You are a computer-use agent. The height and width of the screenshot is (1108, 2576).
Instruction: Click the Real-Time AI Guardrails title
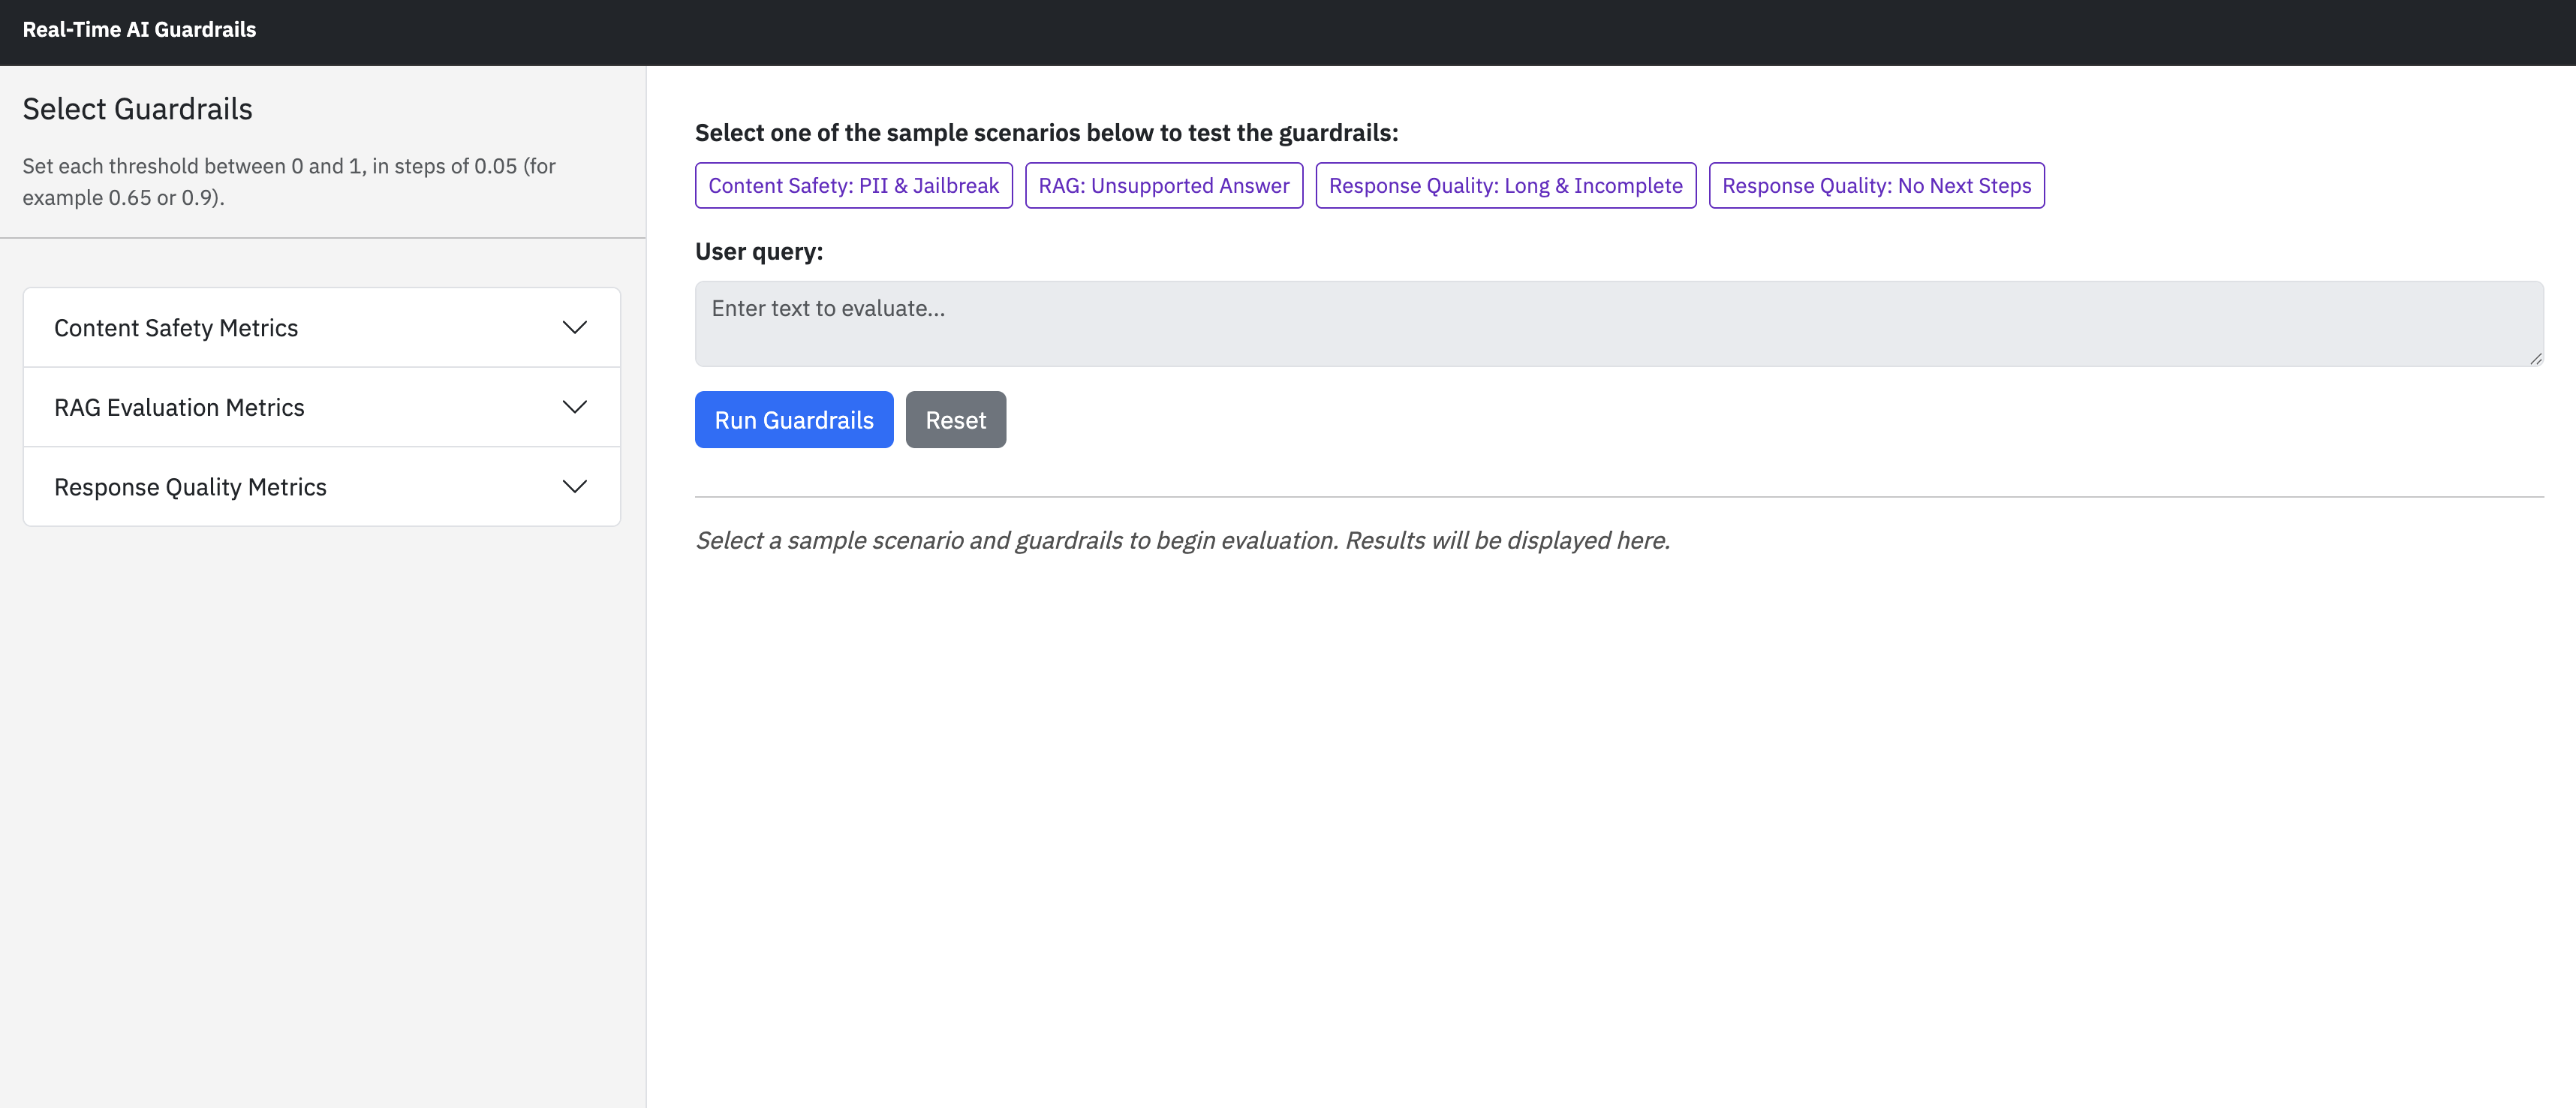[139, 30]
